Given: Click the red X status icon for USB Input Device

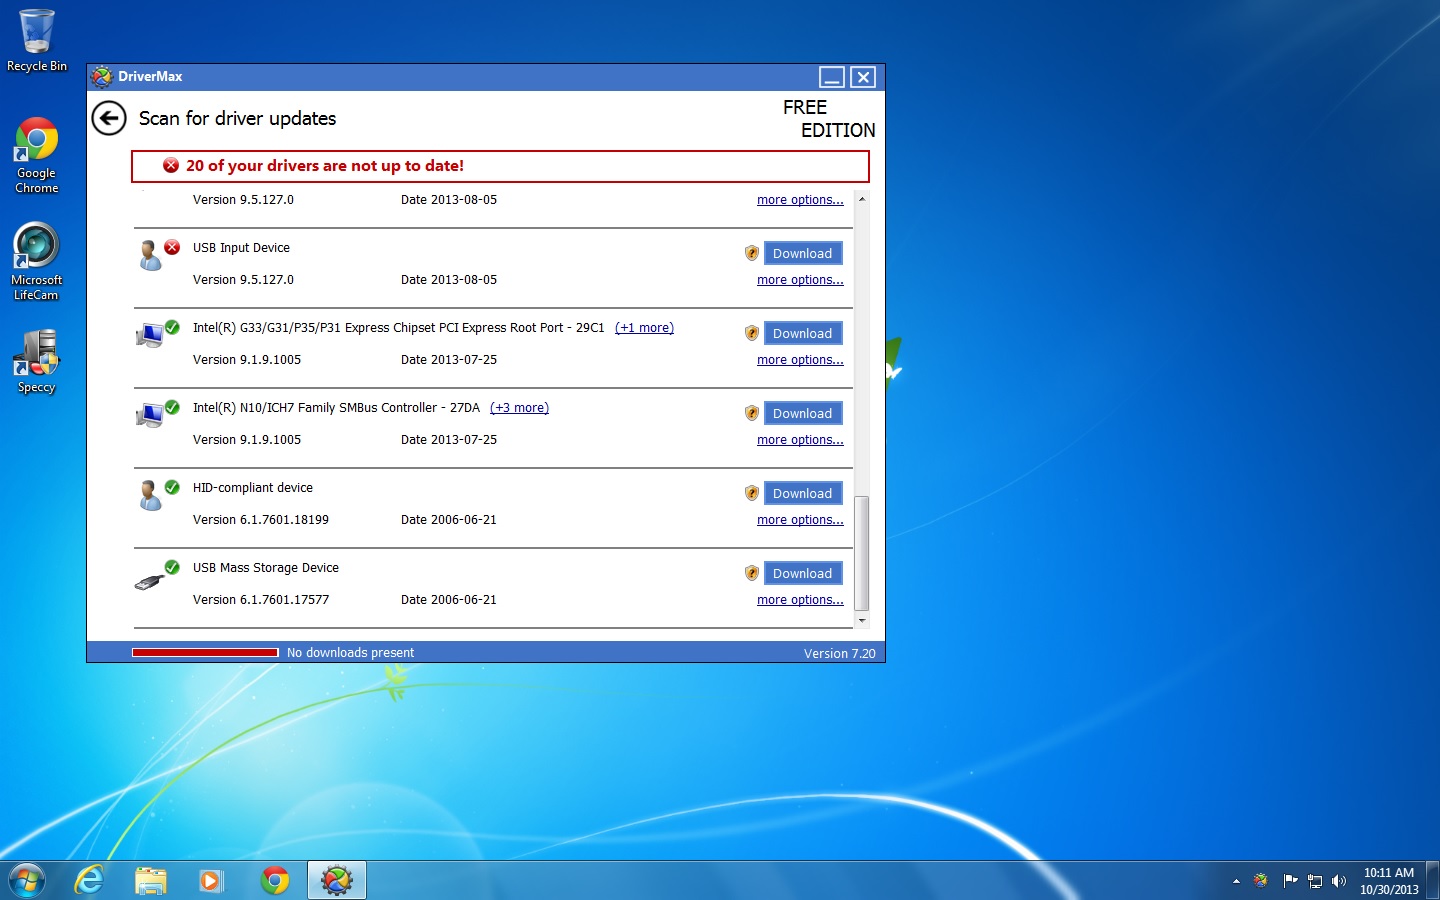Looking at the screenshot, I should [x=172, y=247].
